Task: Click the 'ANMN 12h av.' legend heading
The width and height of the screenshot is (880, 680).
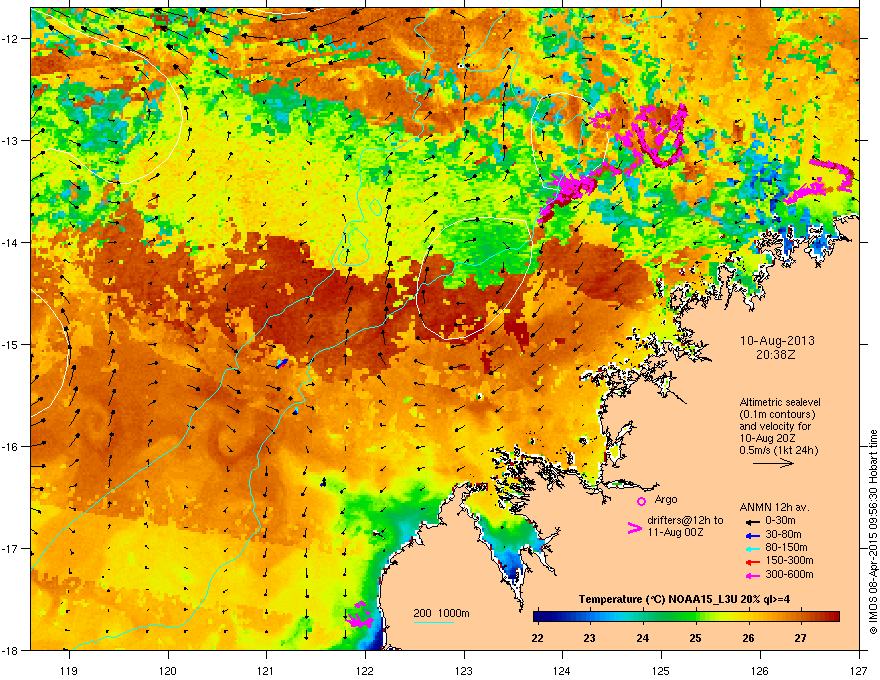Action: pyautogui.click(x=774, y=507)
